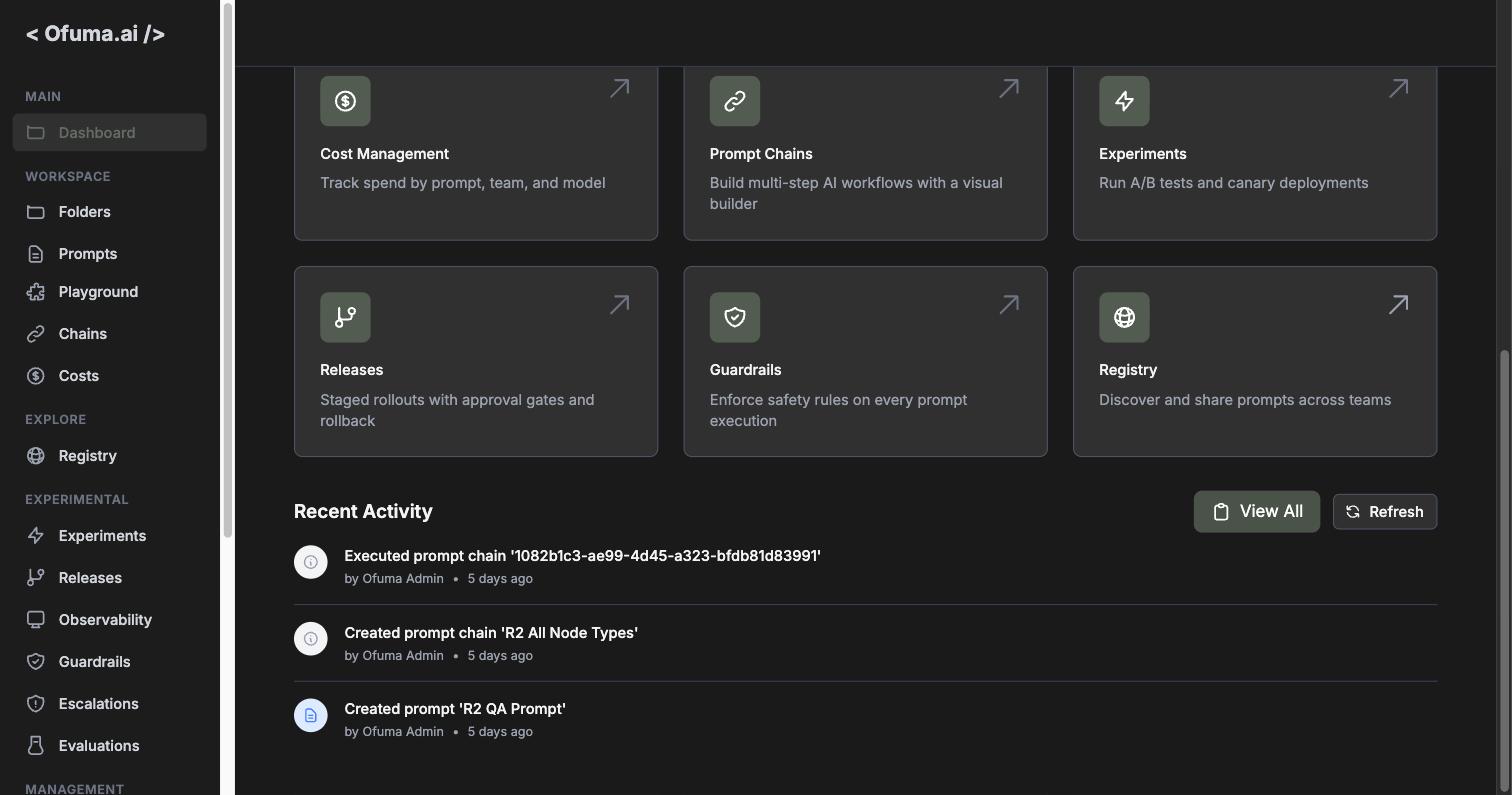Open Cost Management via its arrow icon
Viewport: 1512px width, 795px height.
(620, 88)
